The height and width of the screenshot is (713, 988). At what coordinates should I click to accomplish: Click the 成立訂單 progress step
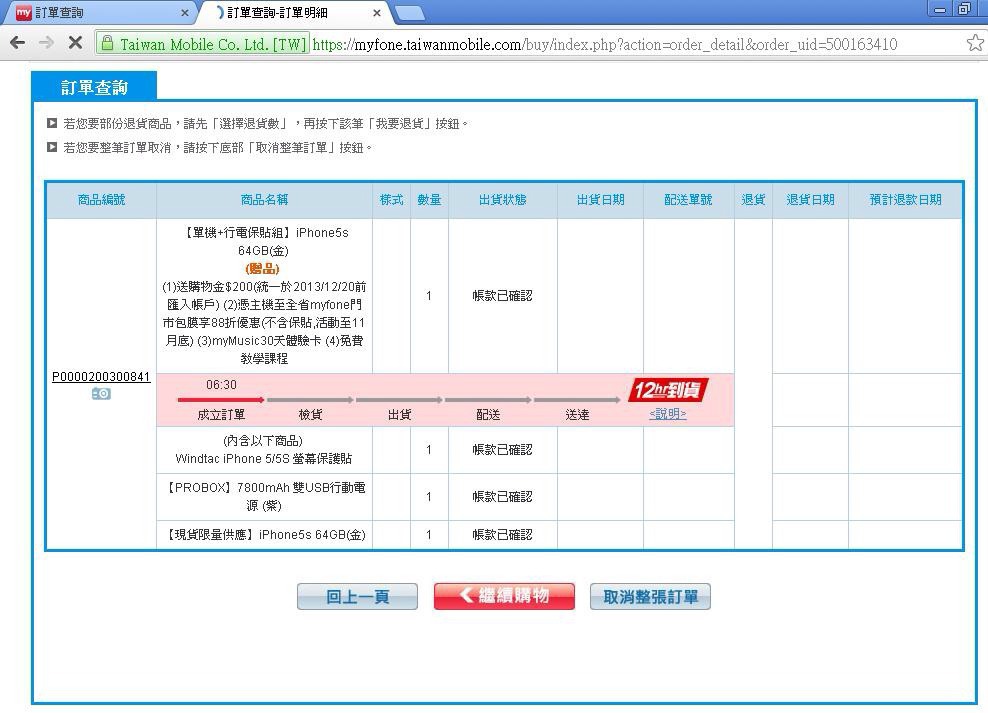[x=221, y=414]
